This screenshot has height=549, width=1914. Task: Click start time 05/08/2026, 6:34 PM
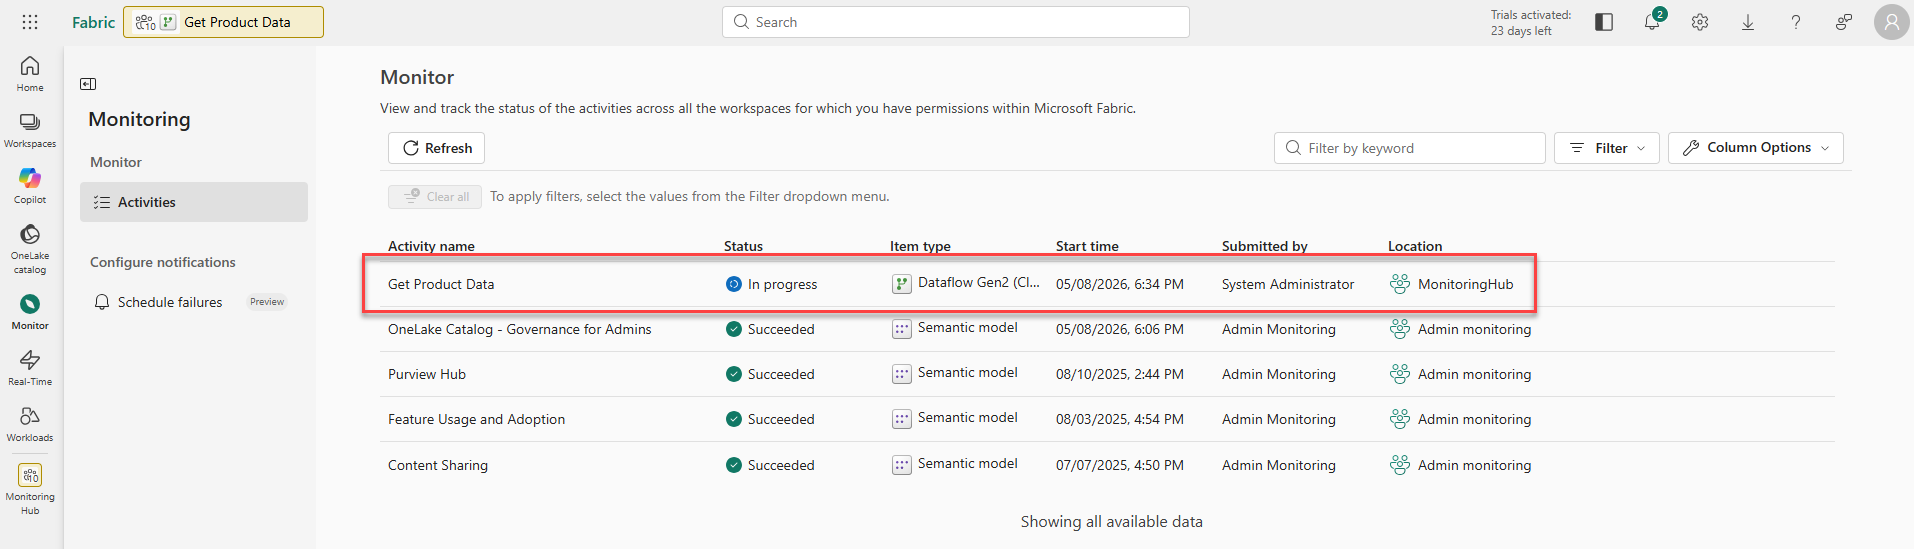coord(1120,284)
